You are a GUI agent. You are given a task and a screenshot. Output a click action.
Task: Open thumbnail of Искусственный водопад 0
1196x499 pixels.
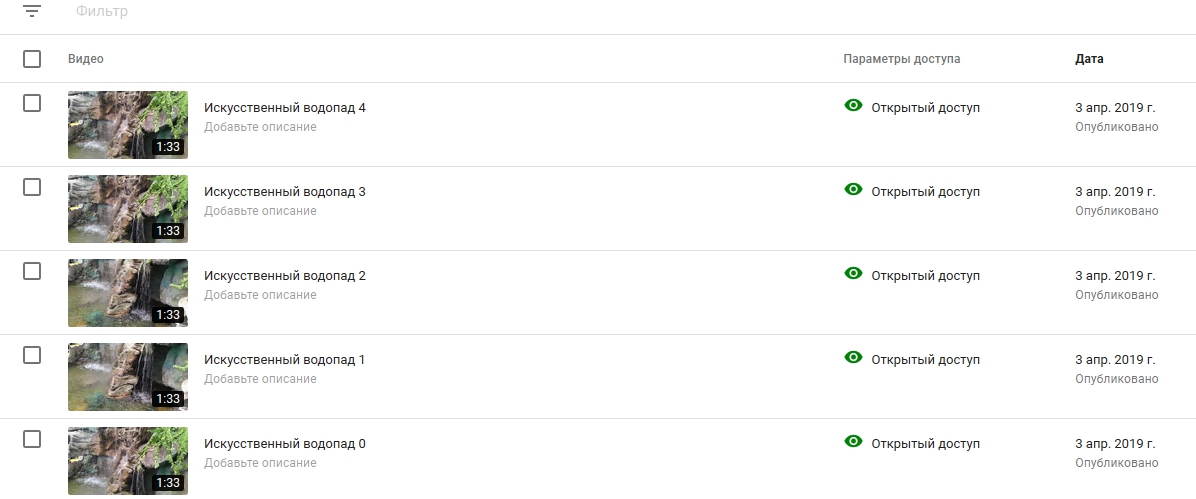[x=127, y=461]
